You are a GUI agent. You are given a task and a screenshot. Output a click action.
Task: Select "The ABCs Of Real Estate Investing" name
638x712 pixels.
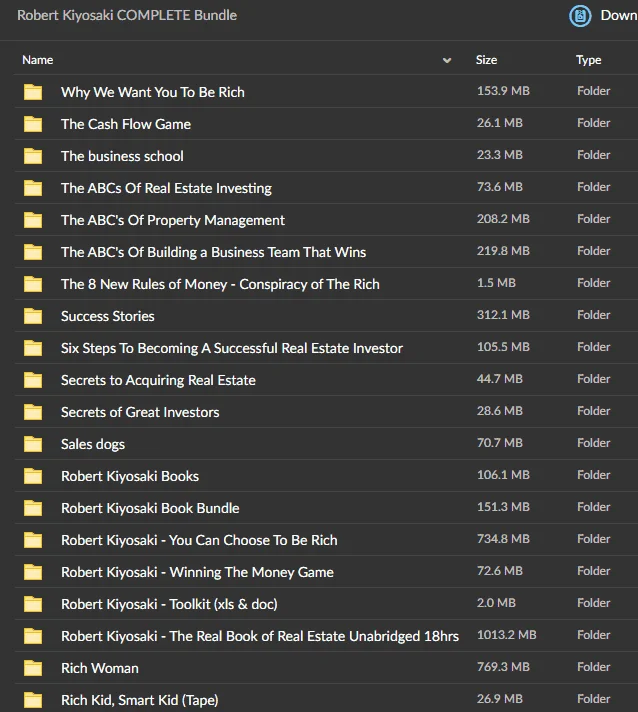(166, 188)
